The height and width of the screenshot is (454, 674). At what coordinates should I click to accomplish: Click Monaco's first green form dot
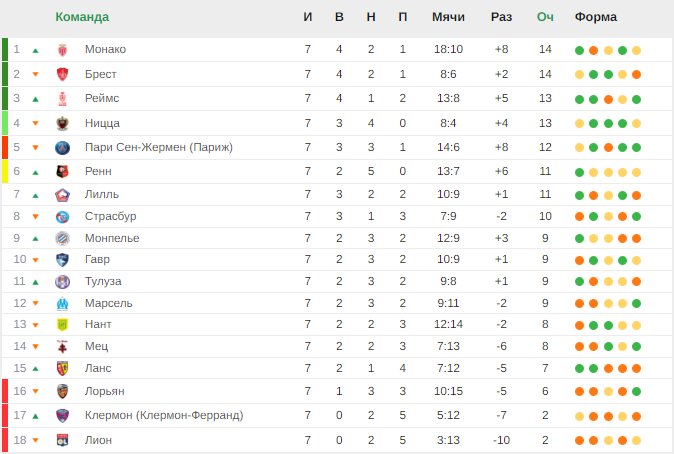pyautogui.click(x=579, y=50)
